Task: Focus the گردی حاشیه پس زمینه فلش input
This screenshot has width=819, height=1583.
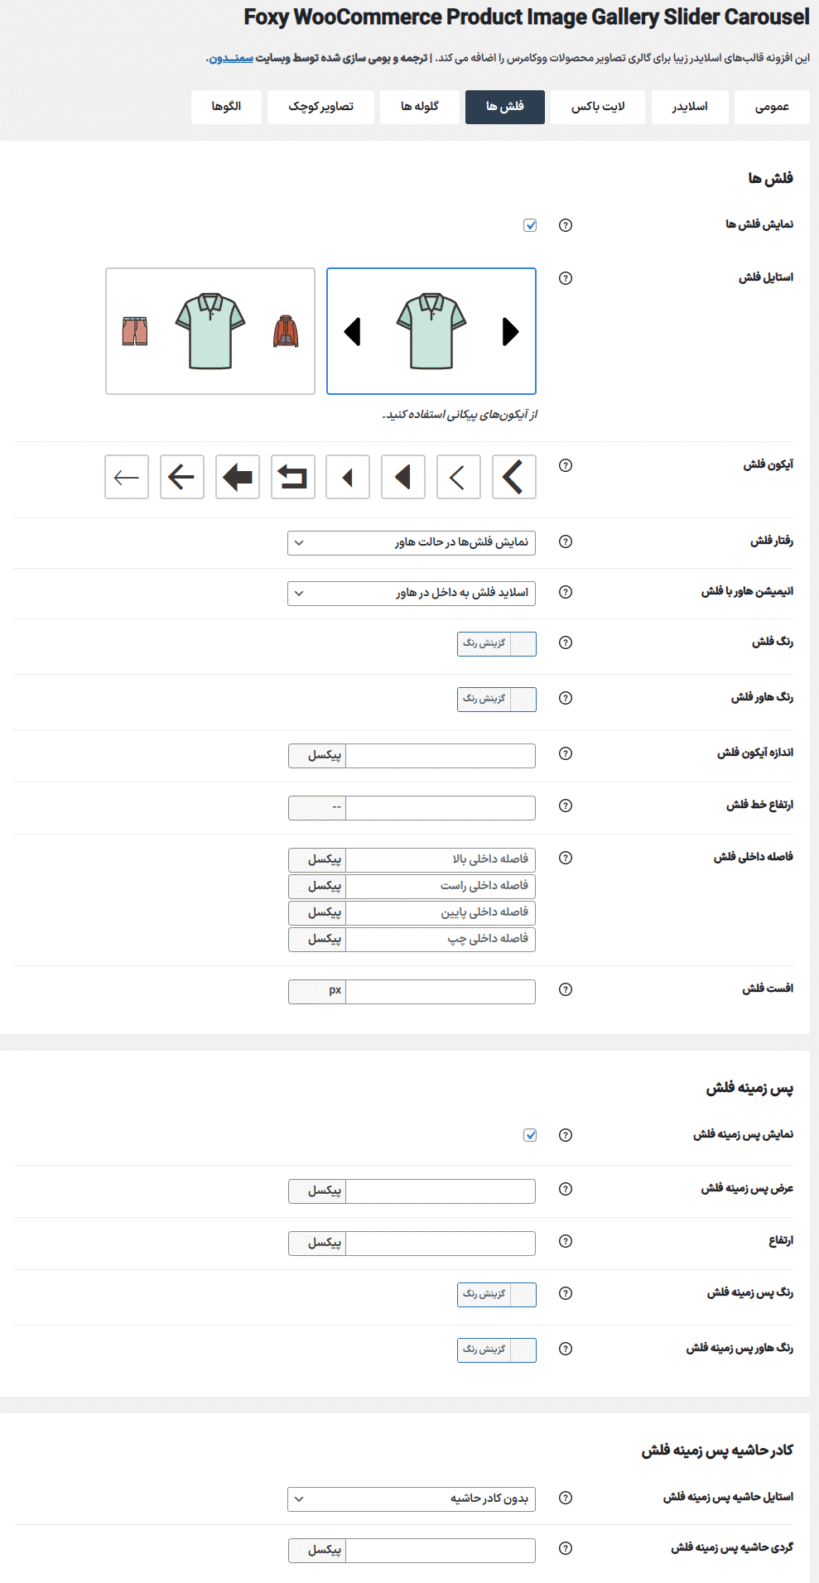Action: pos(440,1550)
